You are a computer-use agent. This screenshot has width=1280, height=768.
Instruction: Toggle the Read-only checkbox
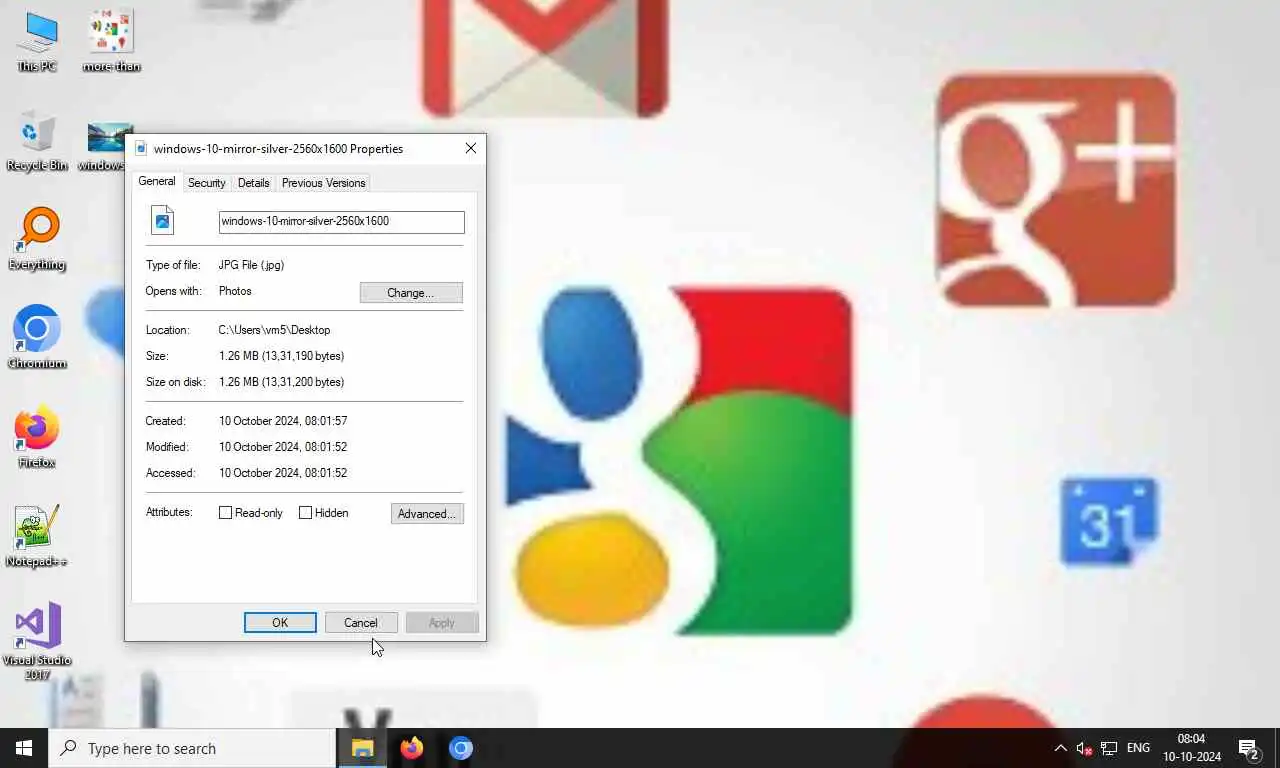click(x=225, y=512)
